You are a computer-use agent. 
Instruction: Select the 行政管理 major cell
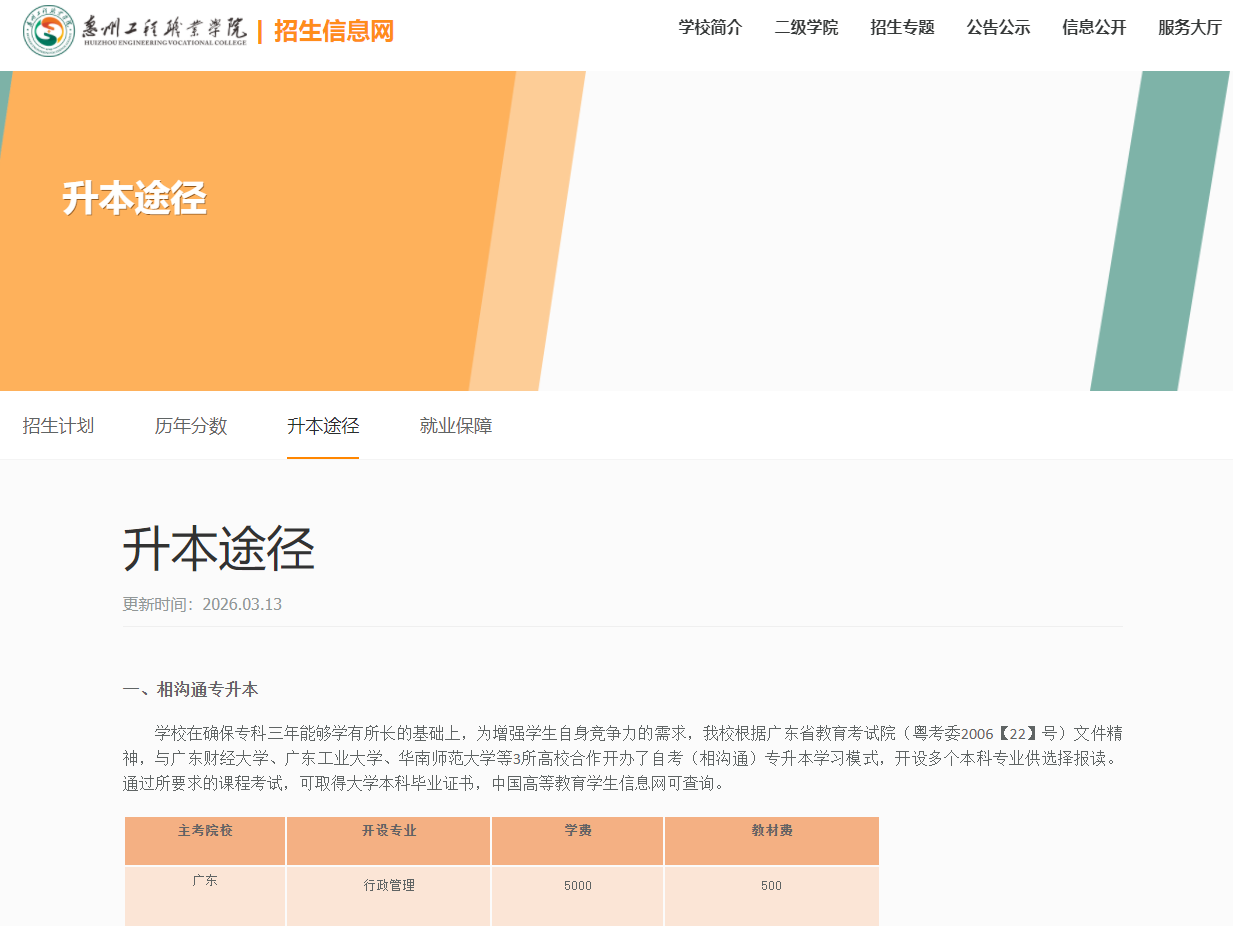click(388, 884)
